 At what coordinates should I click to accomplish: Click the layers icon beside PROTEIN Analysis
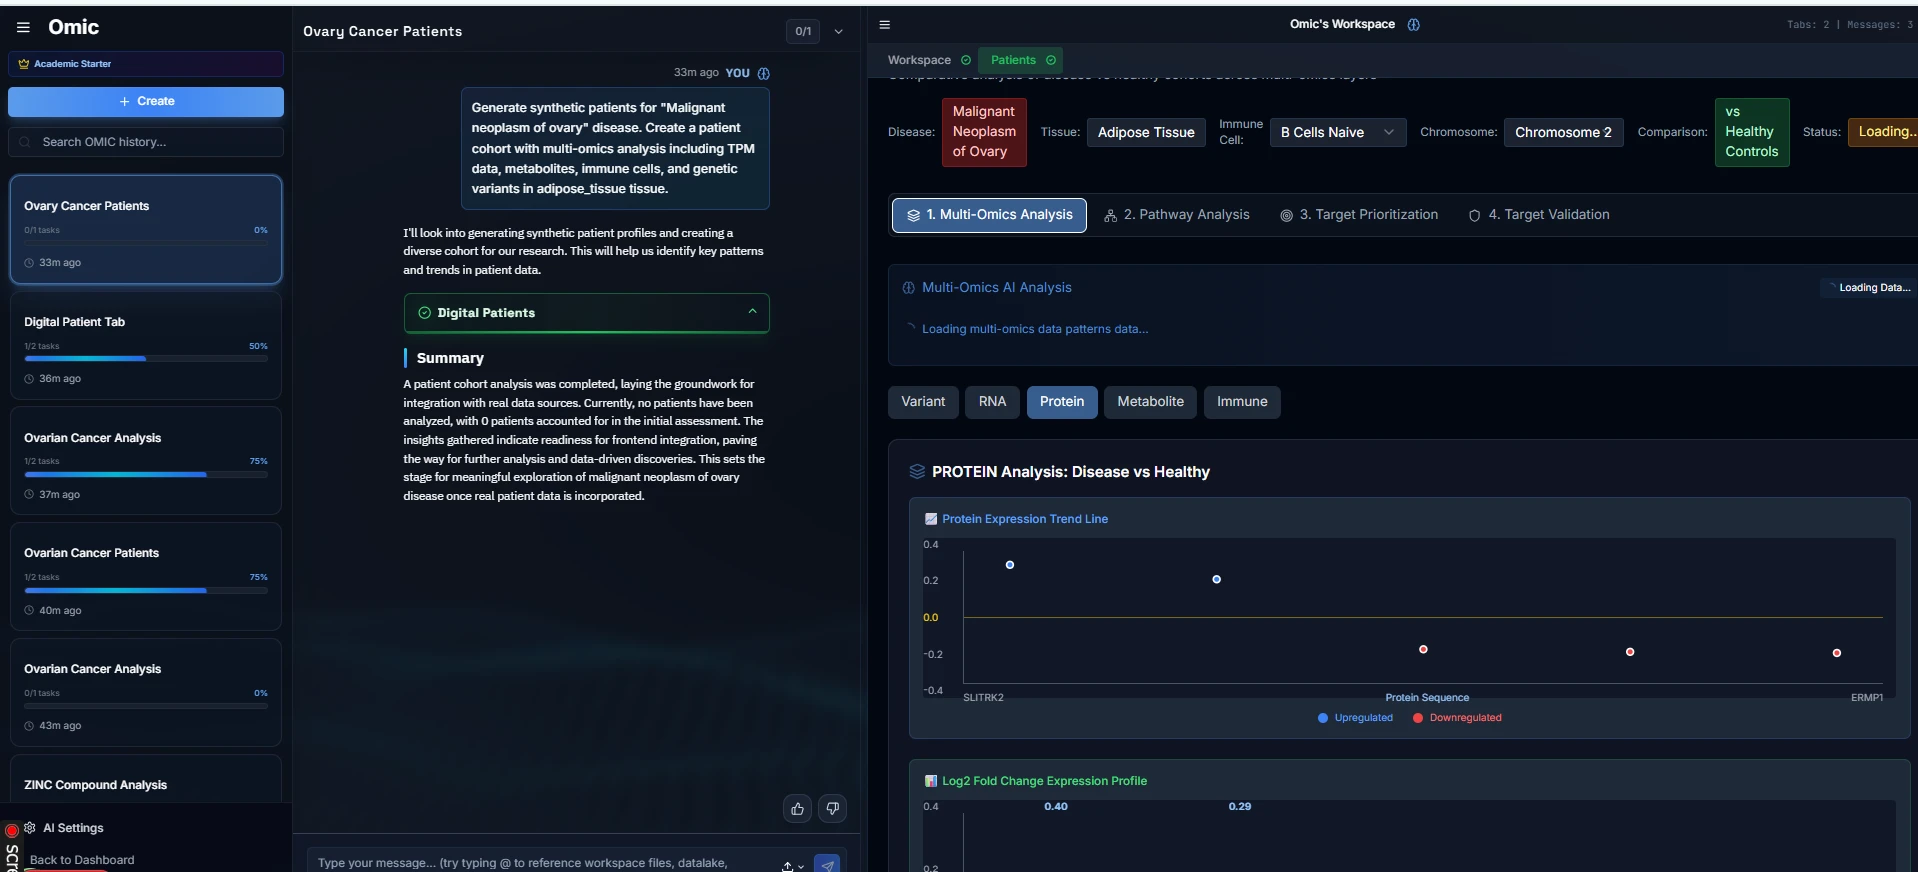point(917,472)
